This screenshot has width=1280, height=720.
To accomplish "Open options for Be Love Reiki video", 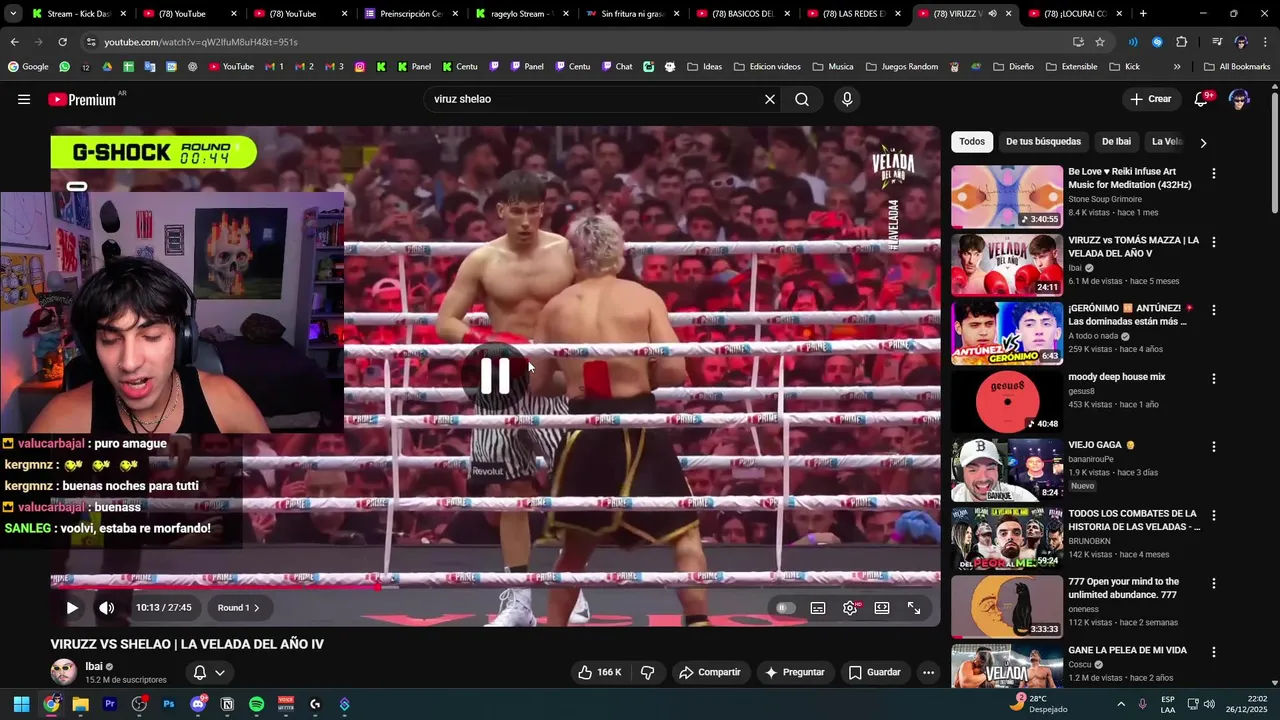I will point(1213,173).
